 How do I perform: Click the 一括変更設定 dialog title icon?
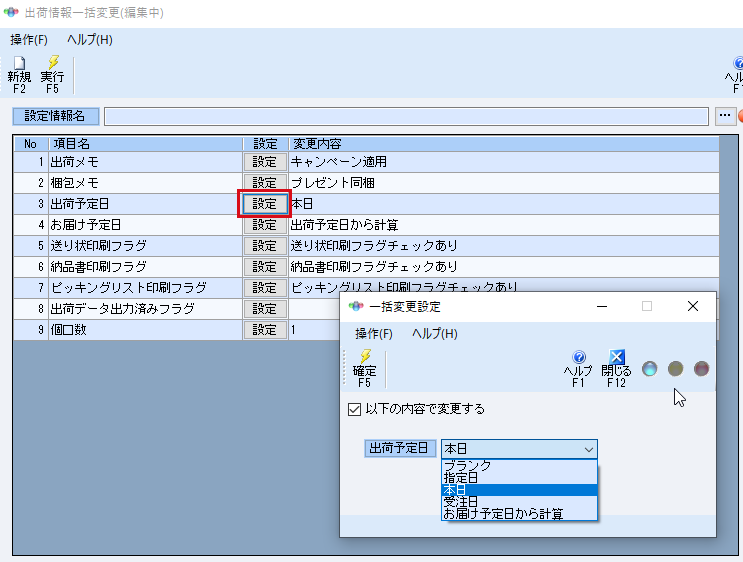(x=356, y=307)
